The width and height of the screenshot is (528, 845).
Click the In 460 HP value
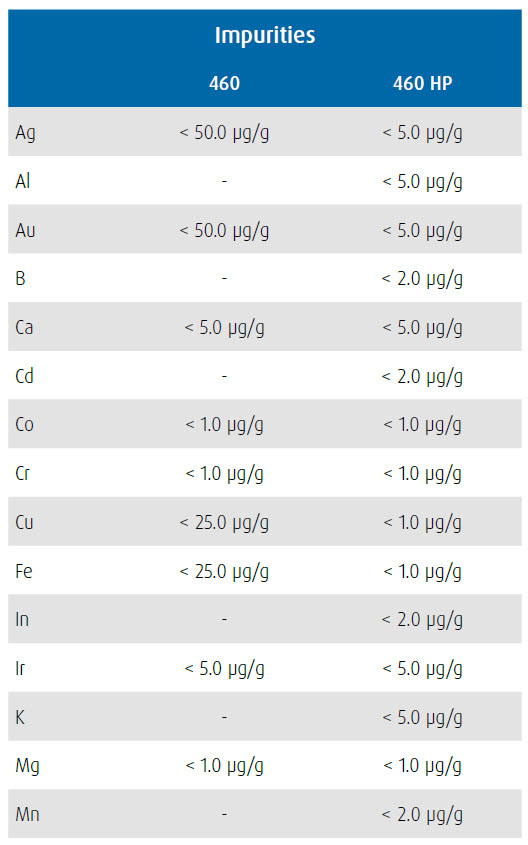click(x=422, y=620)
